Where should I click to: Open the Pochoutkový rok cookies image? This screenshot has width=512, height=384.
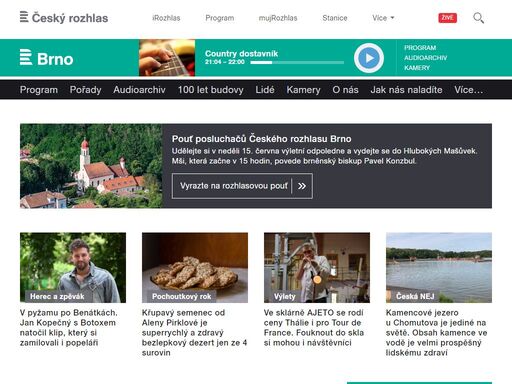click(x=195, y=268)
